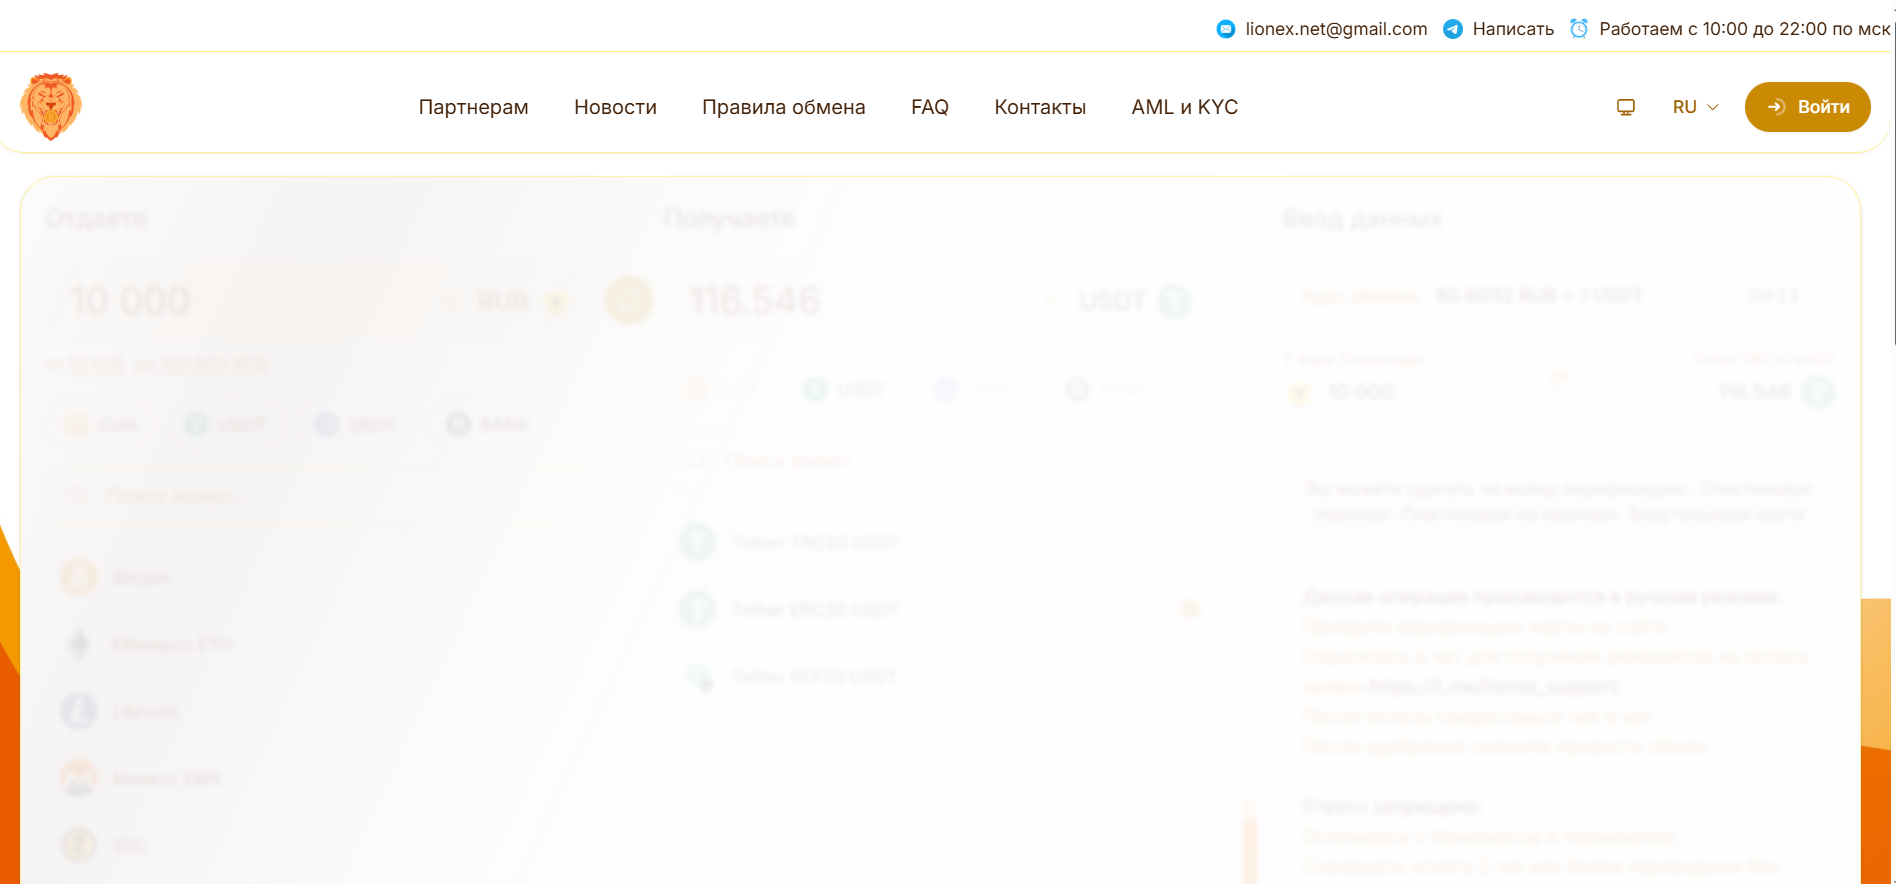Click the Telegram icon beside Написать
Screen dimensions: 1896x884
tap(1453, 29)
